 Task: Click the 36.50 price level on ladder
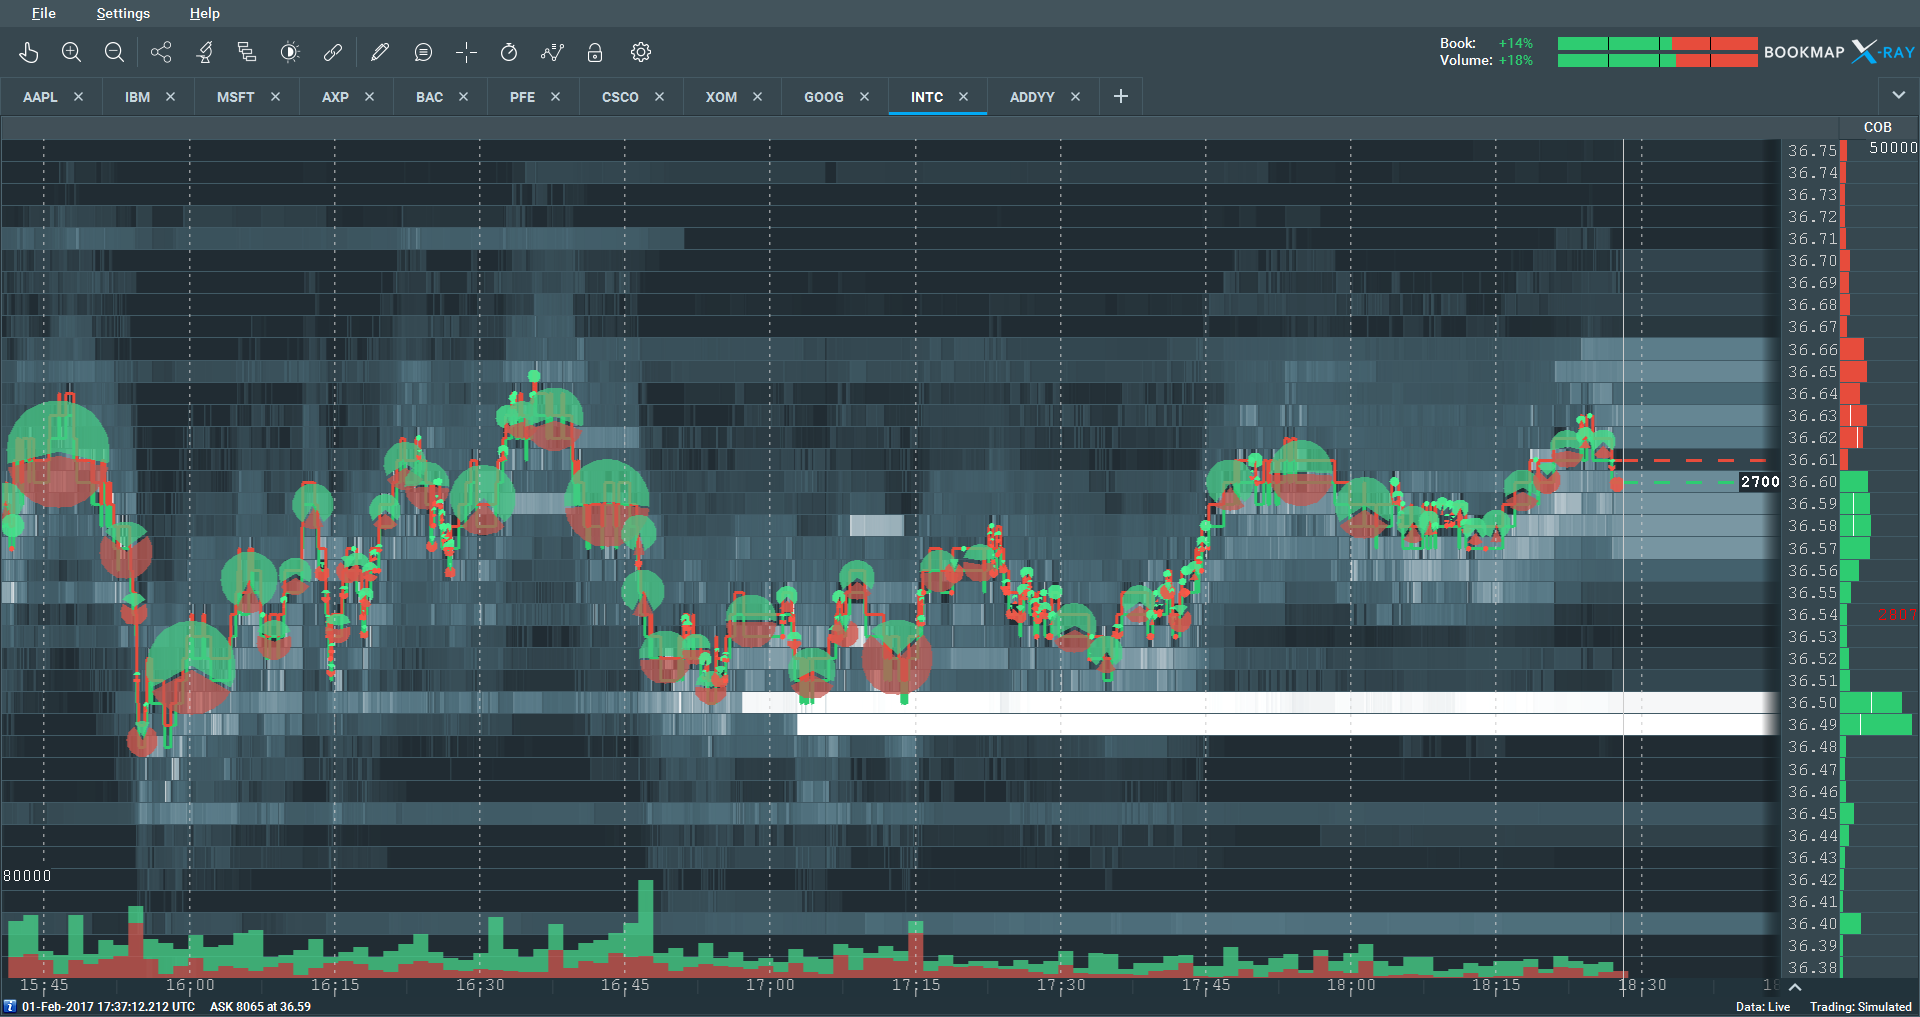1812,703
